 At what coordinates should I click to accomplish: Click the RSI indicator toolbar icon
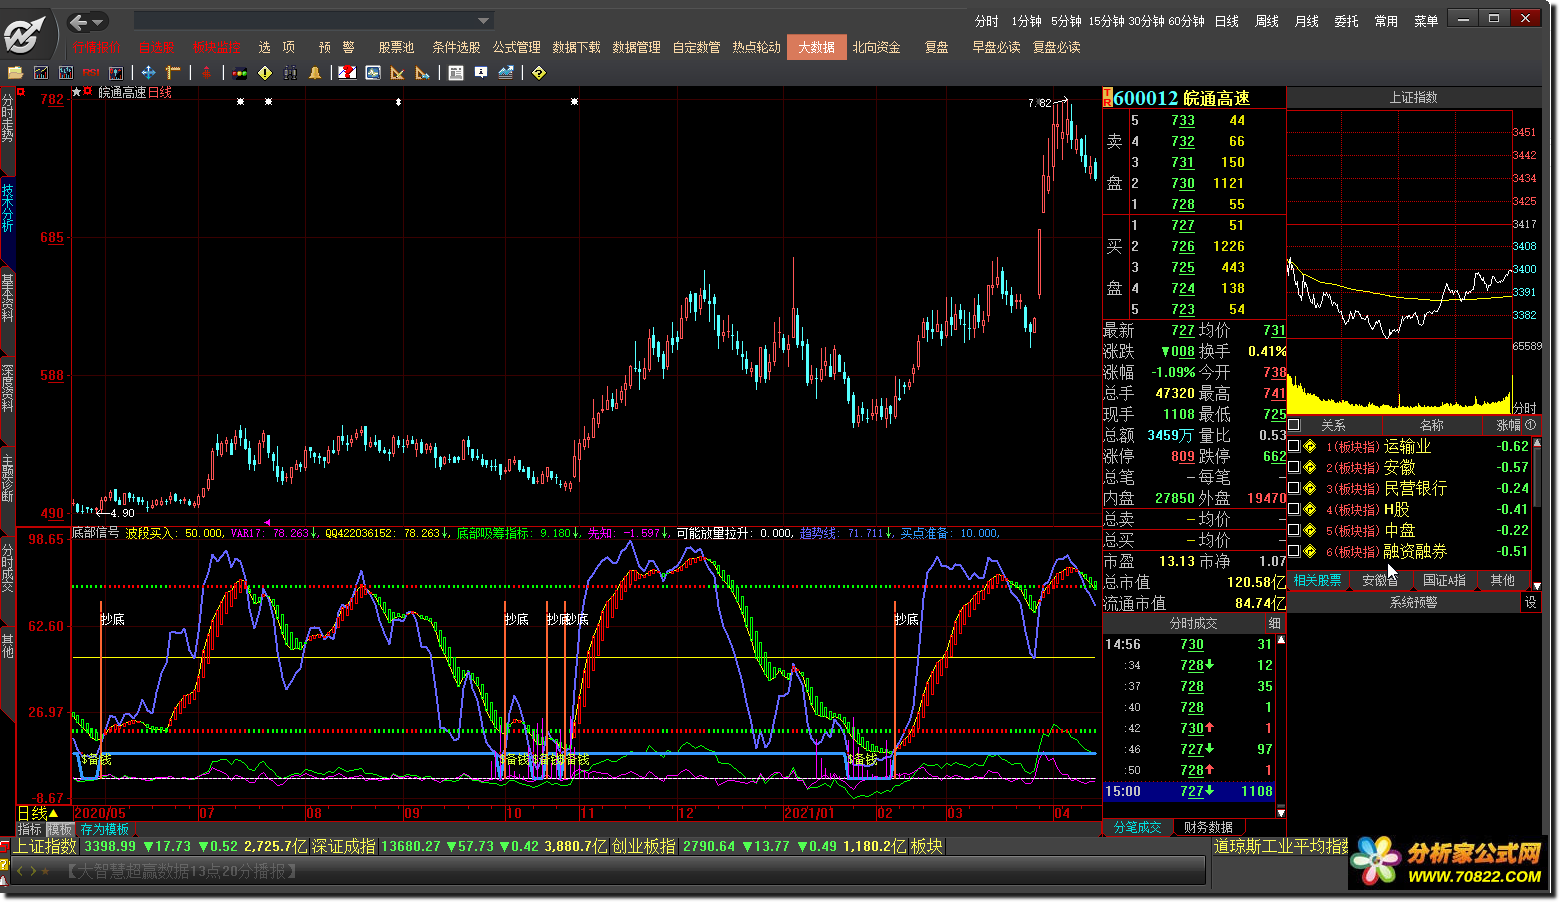coord(91,72)
